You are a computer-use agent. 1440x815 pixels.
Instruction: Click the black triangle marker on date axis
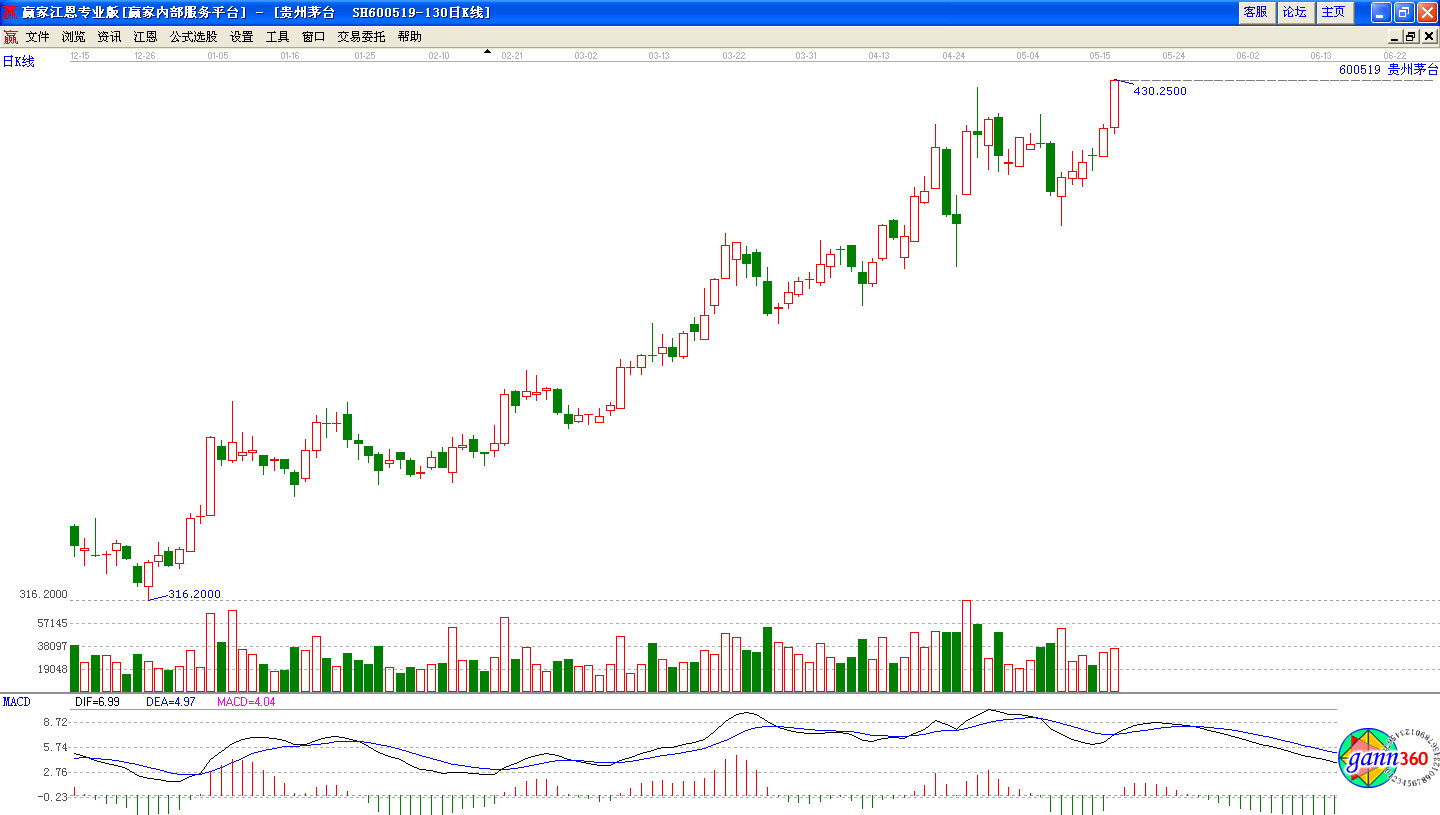pyautogui.click(x=487, y=51)
